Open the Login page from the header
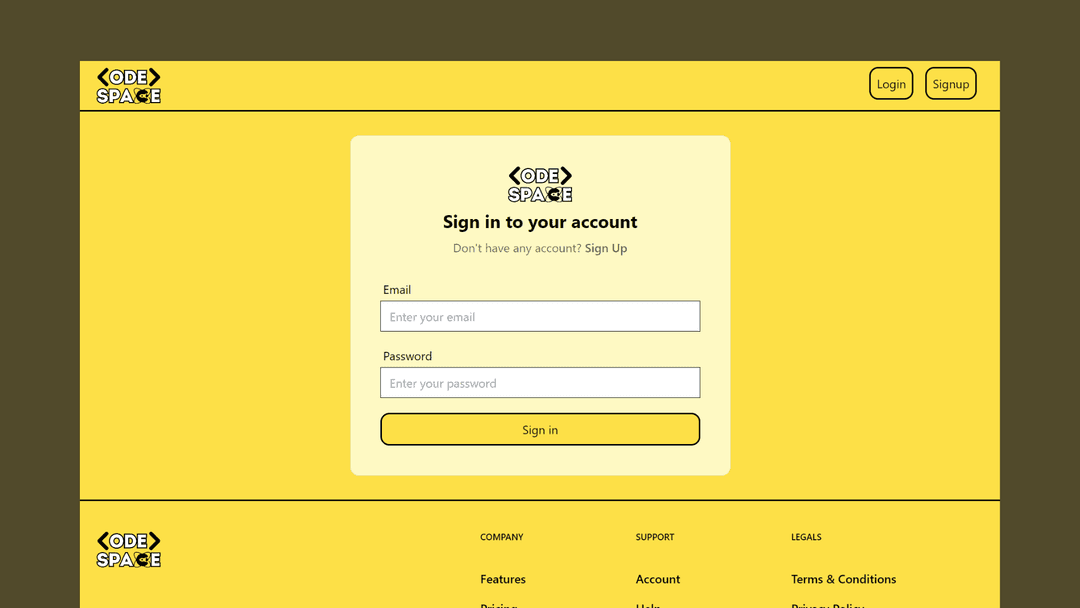The image size is (1080, 608). 891,84
